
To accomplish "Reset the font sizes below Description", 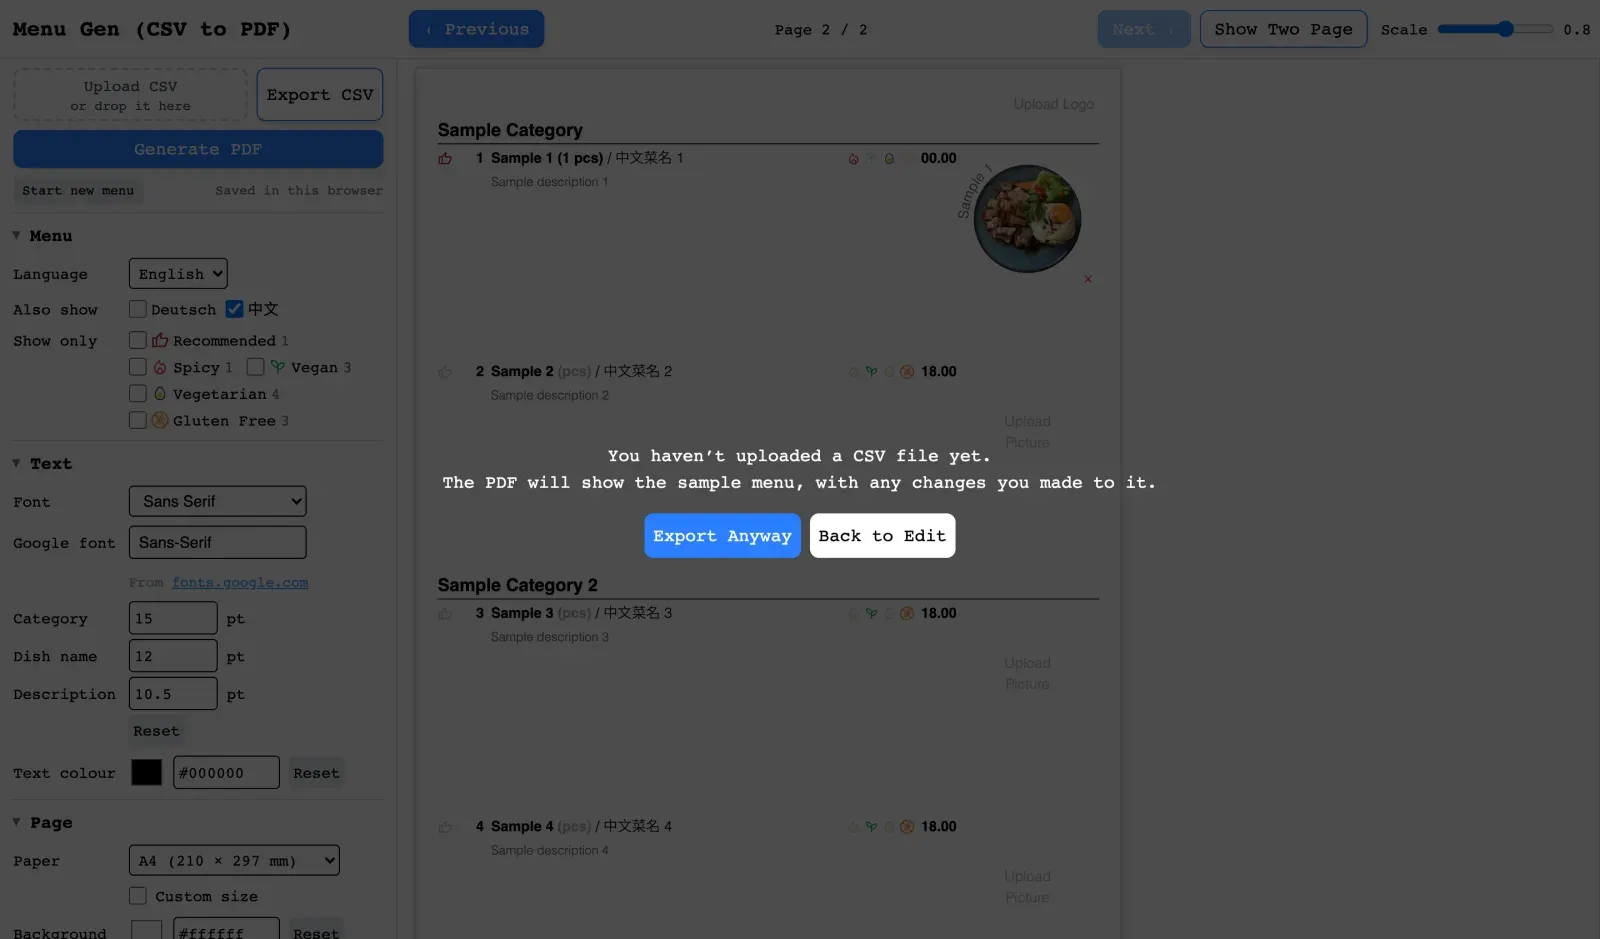I will click(156, 731).
